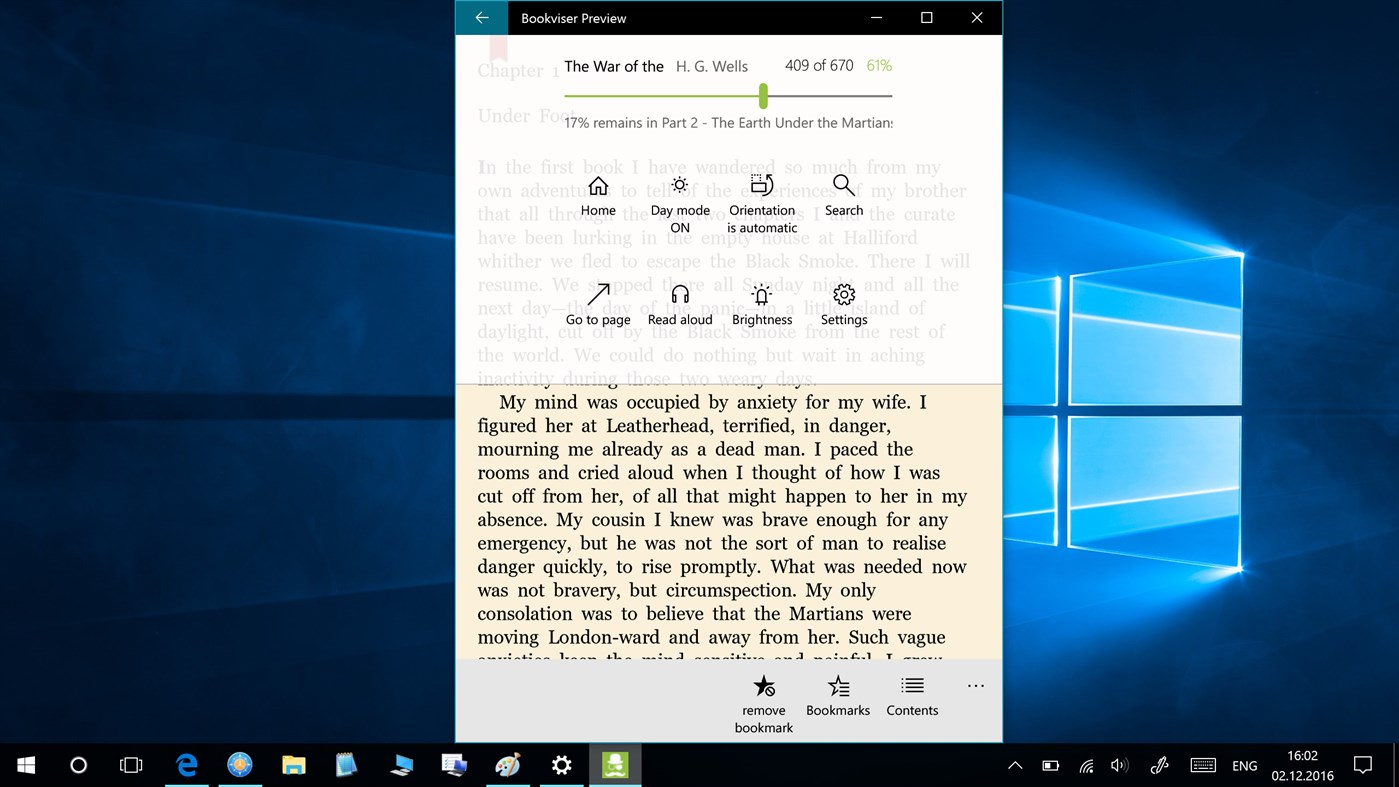The image size is (1399, 787).
Task: Open Microsoft Edge from the taskbar
Action: tap(186, 765)
